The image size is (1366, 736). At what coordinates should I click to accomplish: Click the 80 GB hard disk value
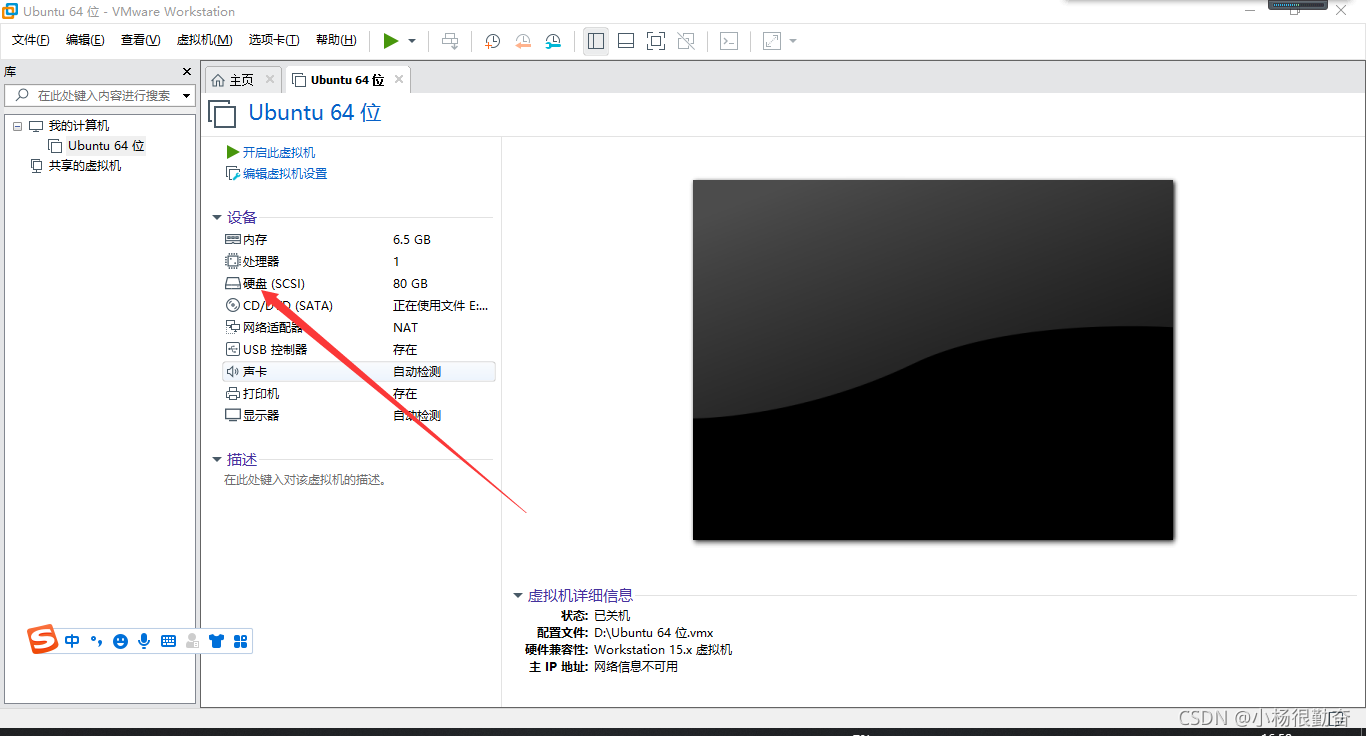[x=410, y=284]
